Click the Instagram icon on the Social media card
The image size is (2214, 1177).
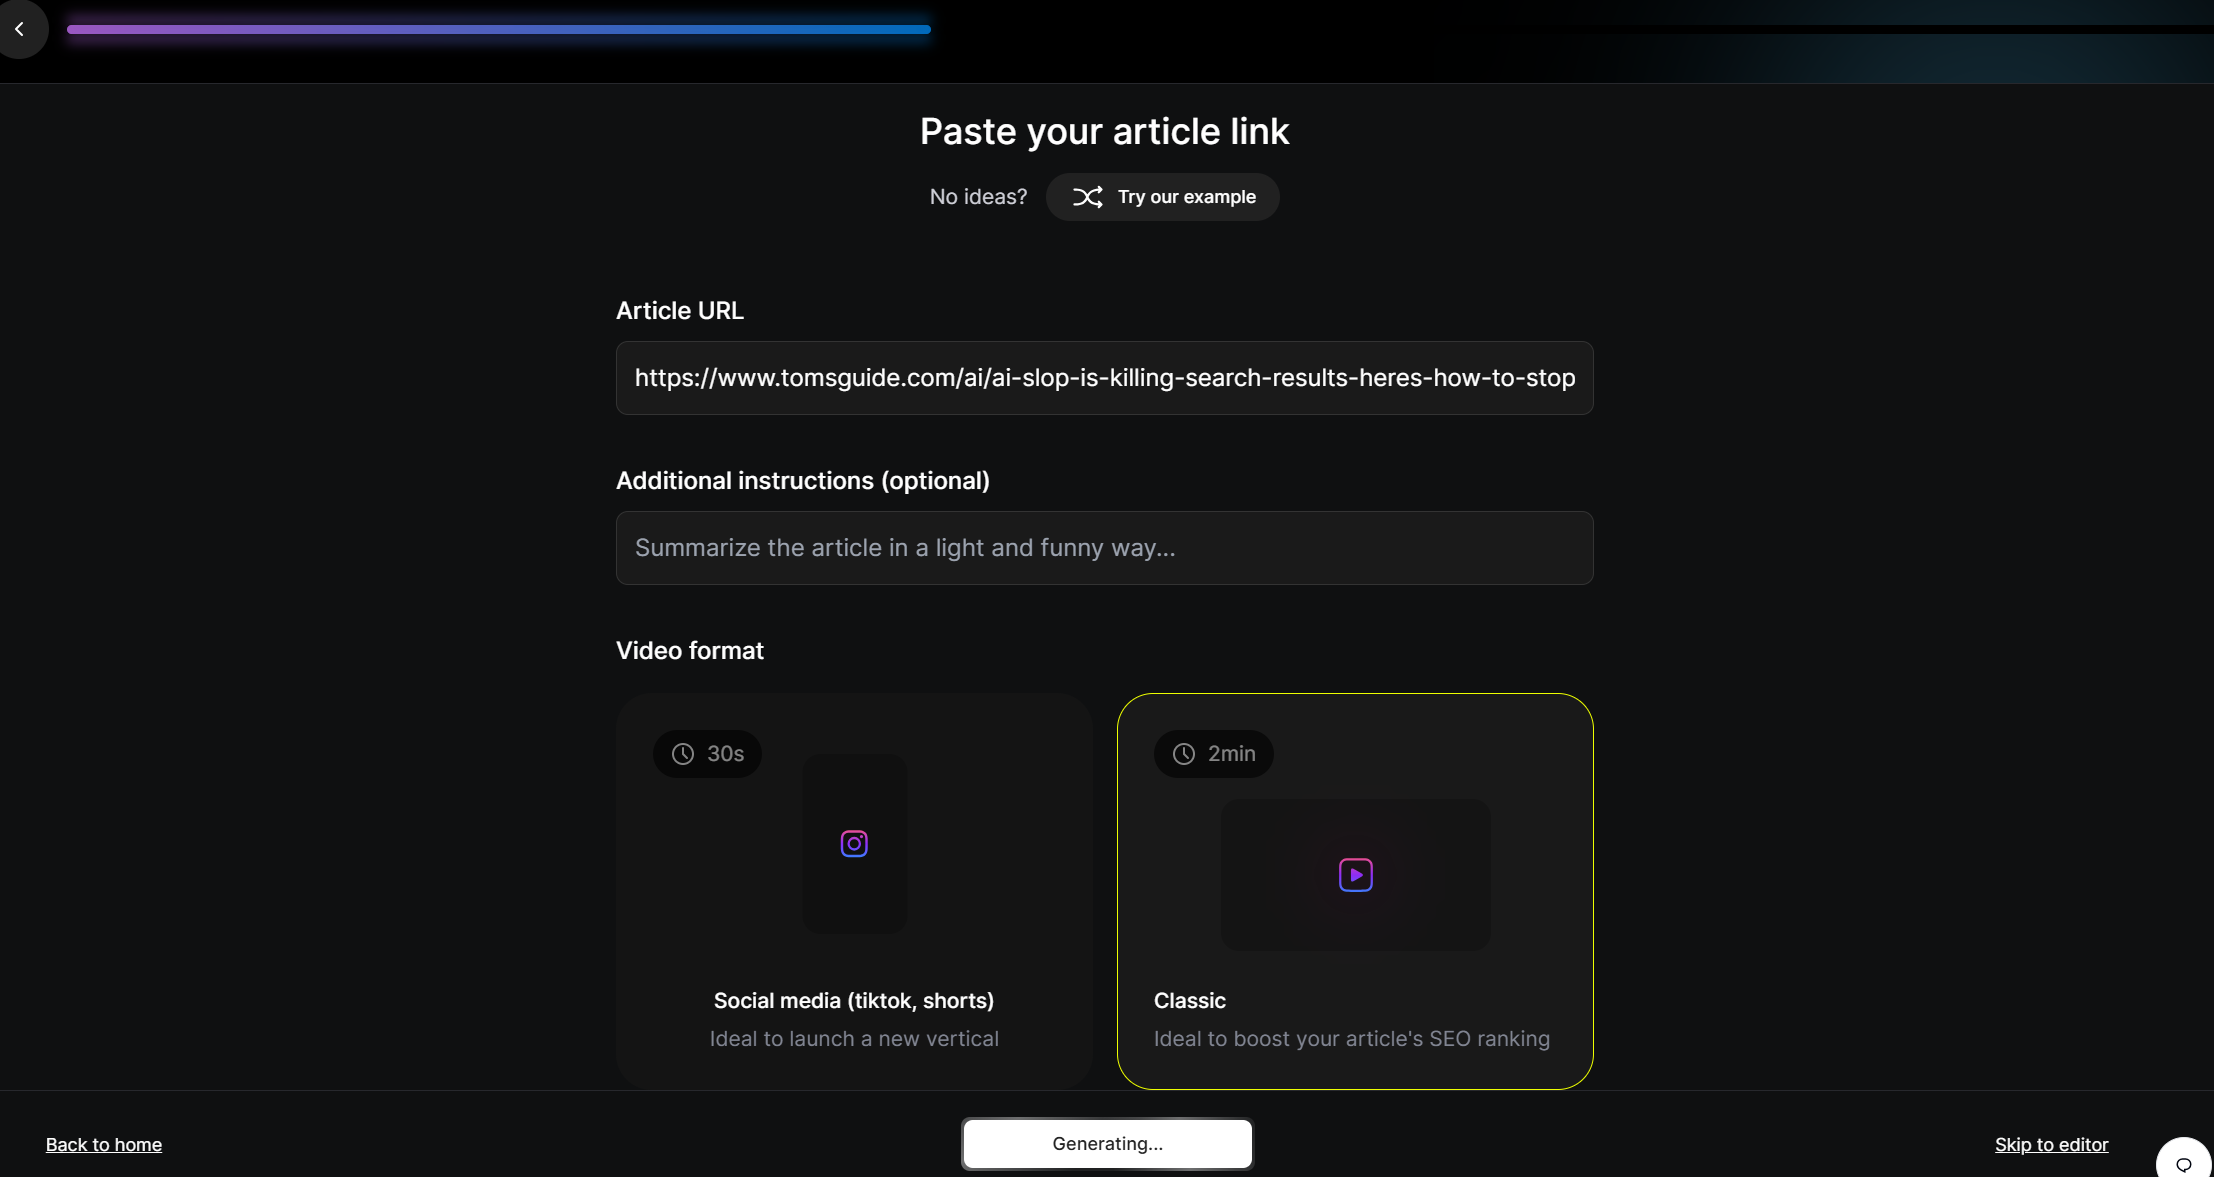pos(853,843)
